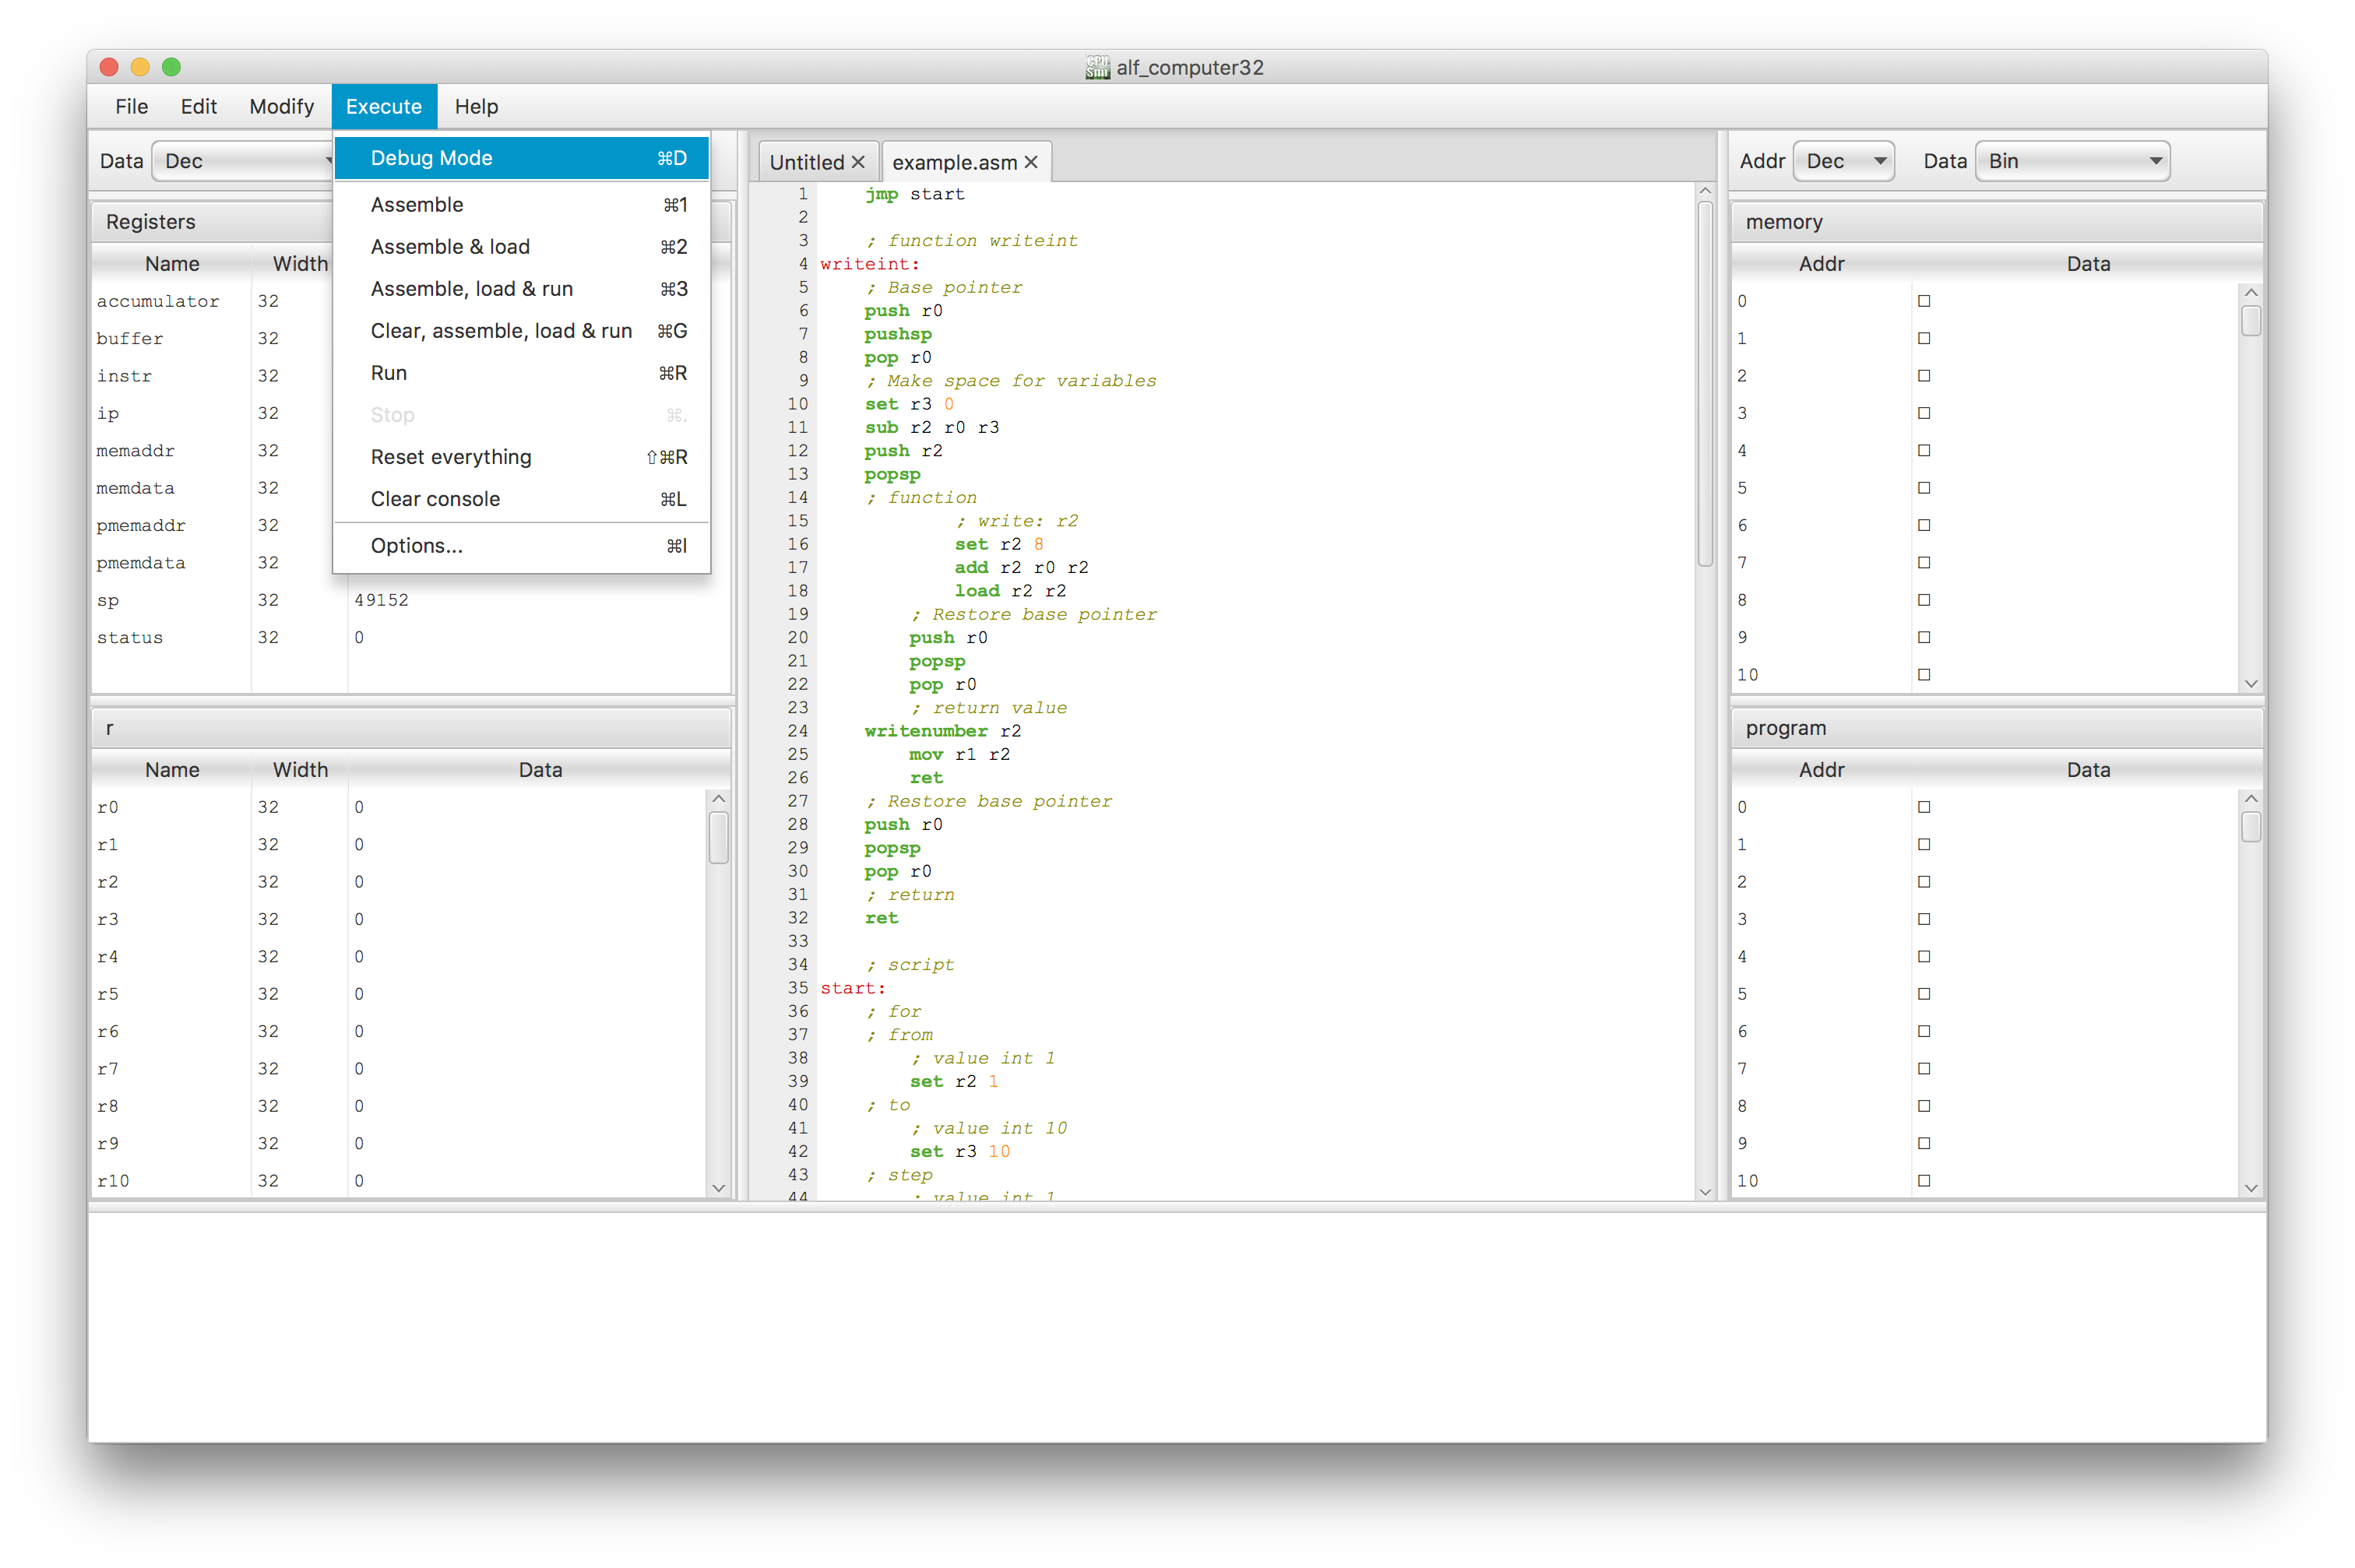Image resolution: width=2355 pixels, height=1568 pixels.
Task: Click memory data cell at address 0
Action: (2074, 301)
